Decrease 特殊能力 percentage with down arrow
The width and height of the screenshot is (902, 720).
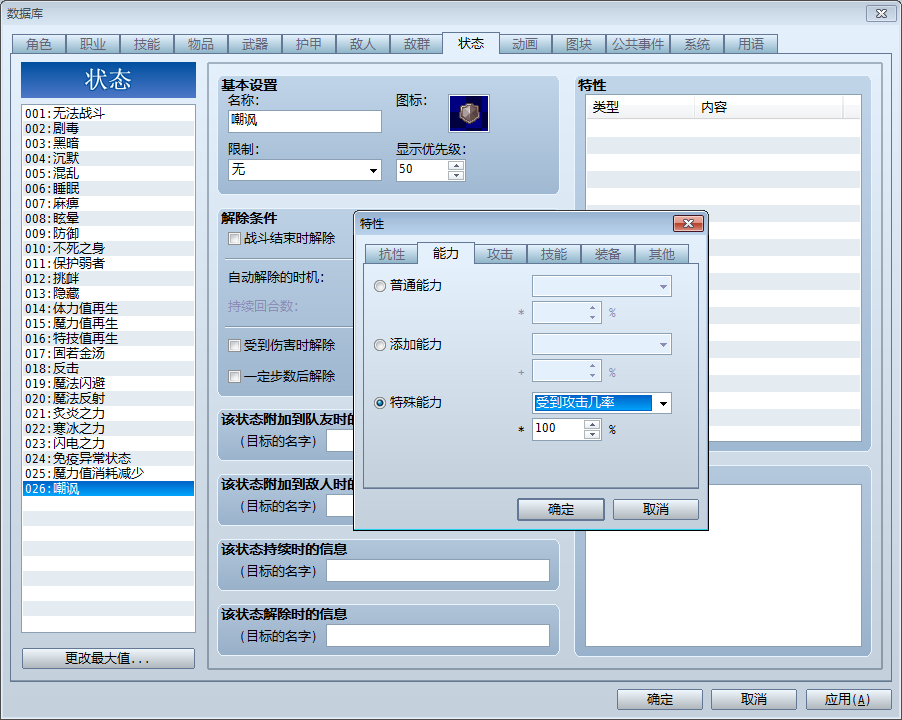click(x=592, y=435)
